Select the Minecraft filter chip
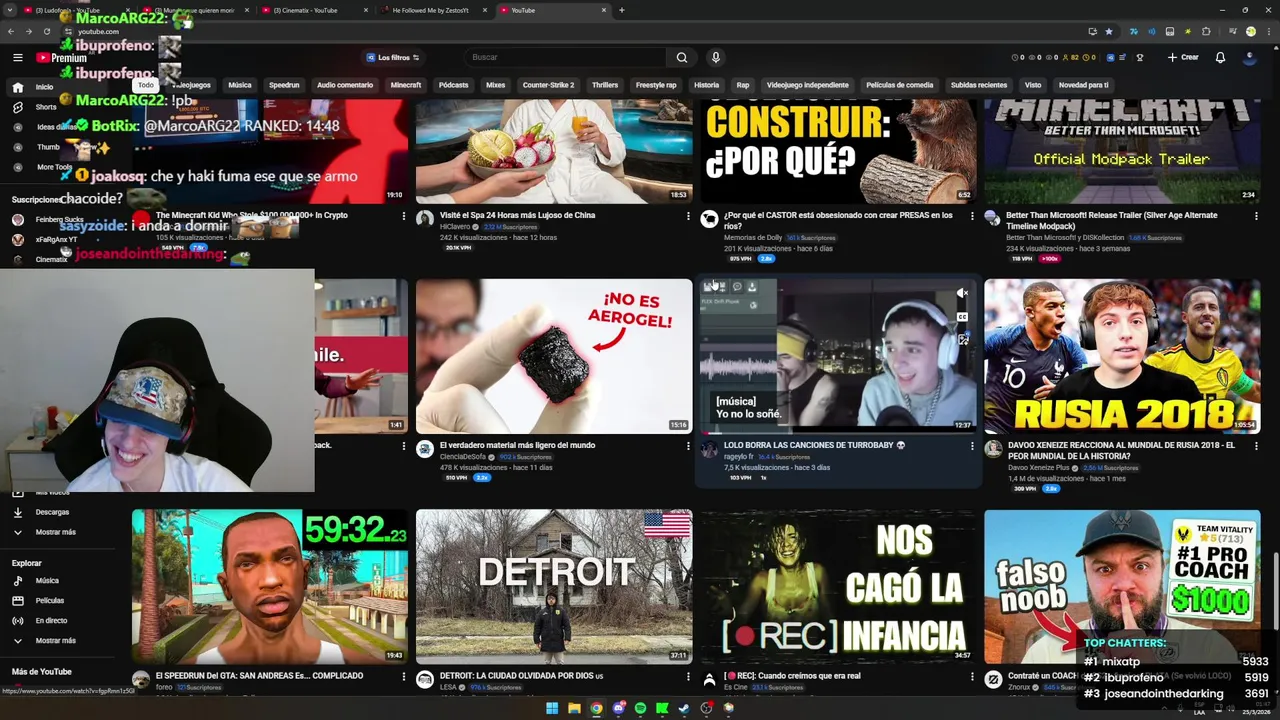 tap(406, 85)
